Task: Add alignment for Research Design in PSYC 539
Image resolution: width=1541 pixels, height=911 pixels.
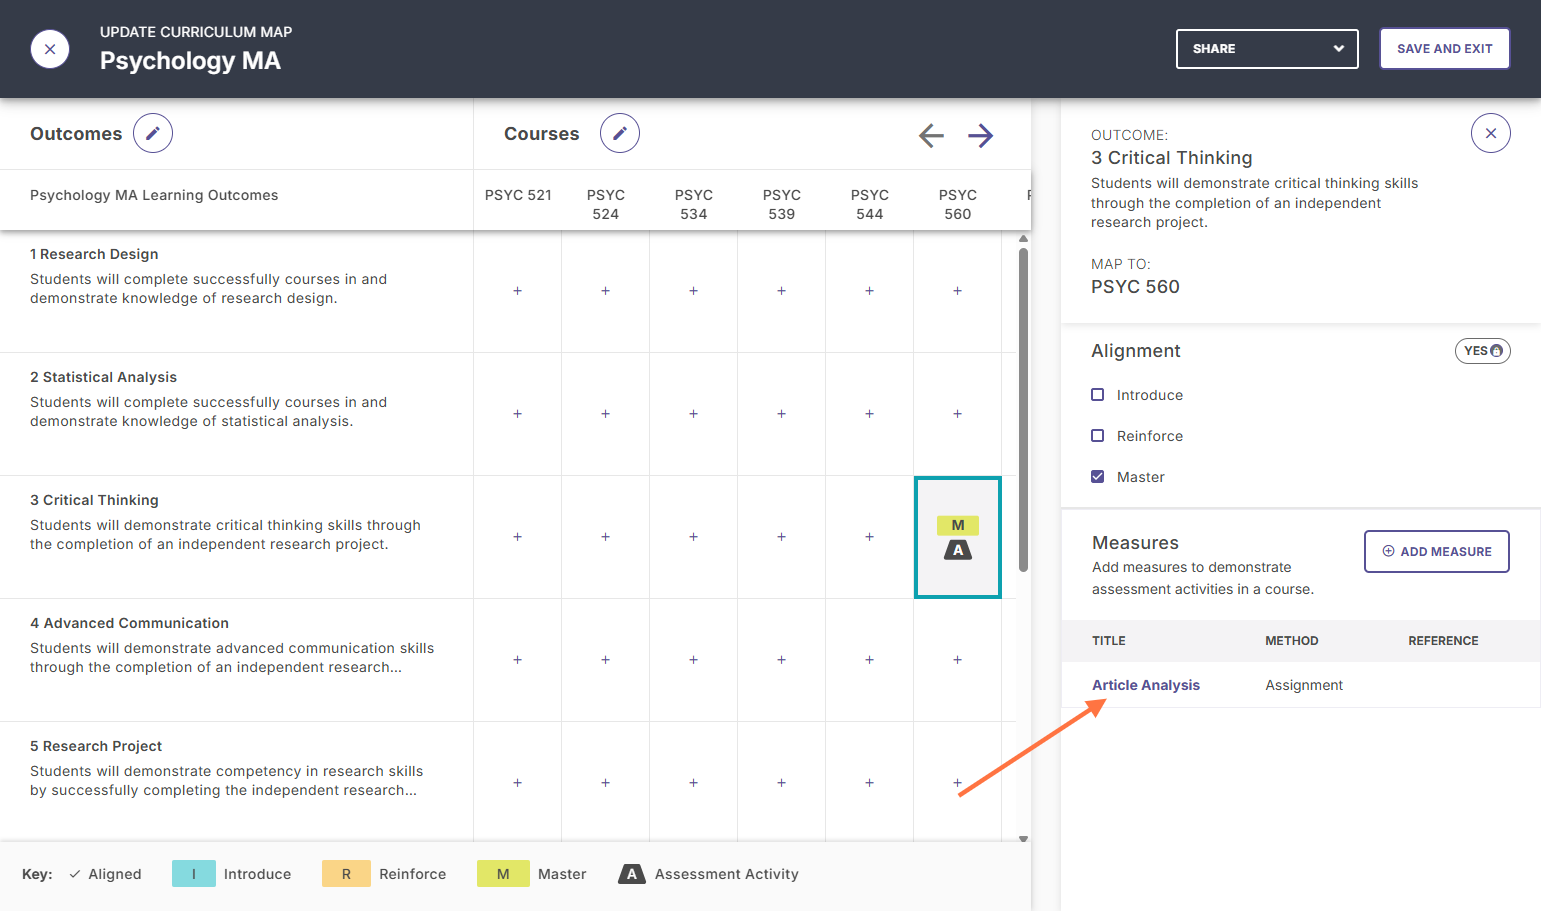Action: click(x=781, y=291)
